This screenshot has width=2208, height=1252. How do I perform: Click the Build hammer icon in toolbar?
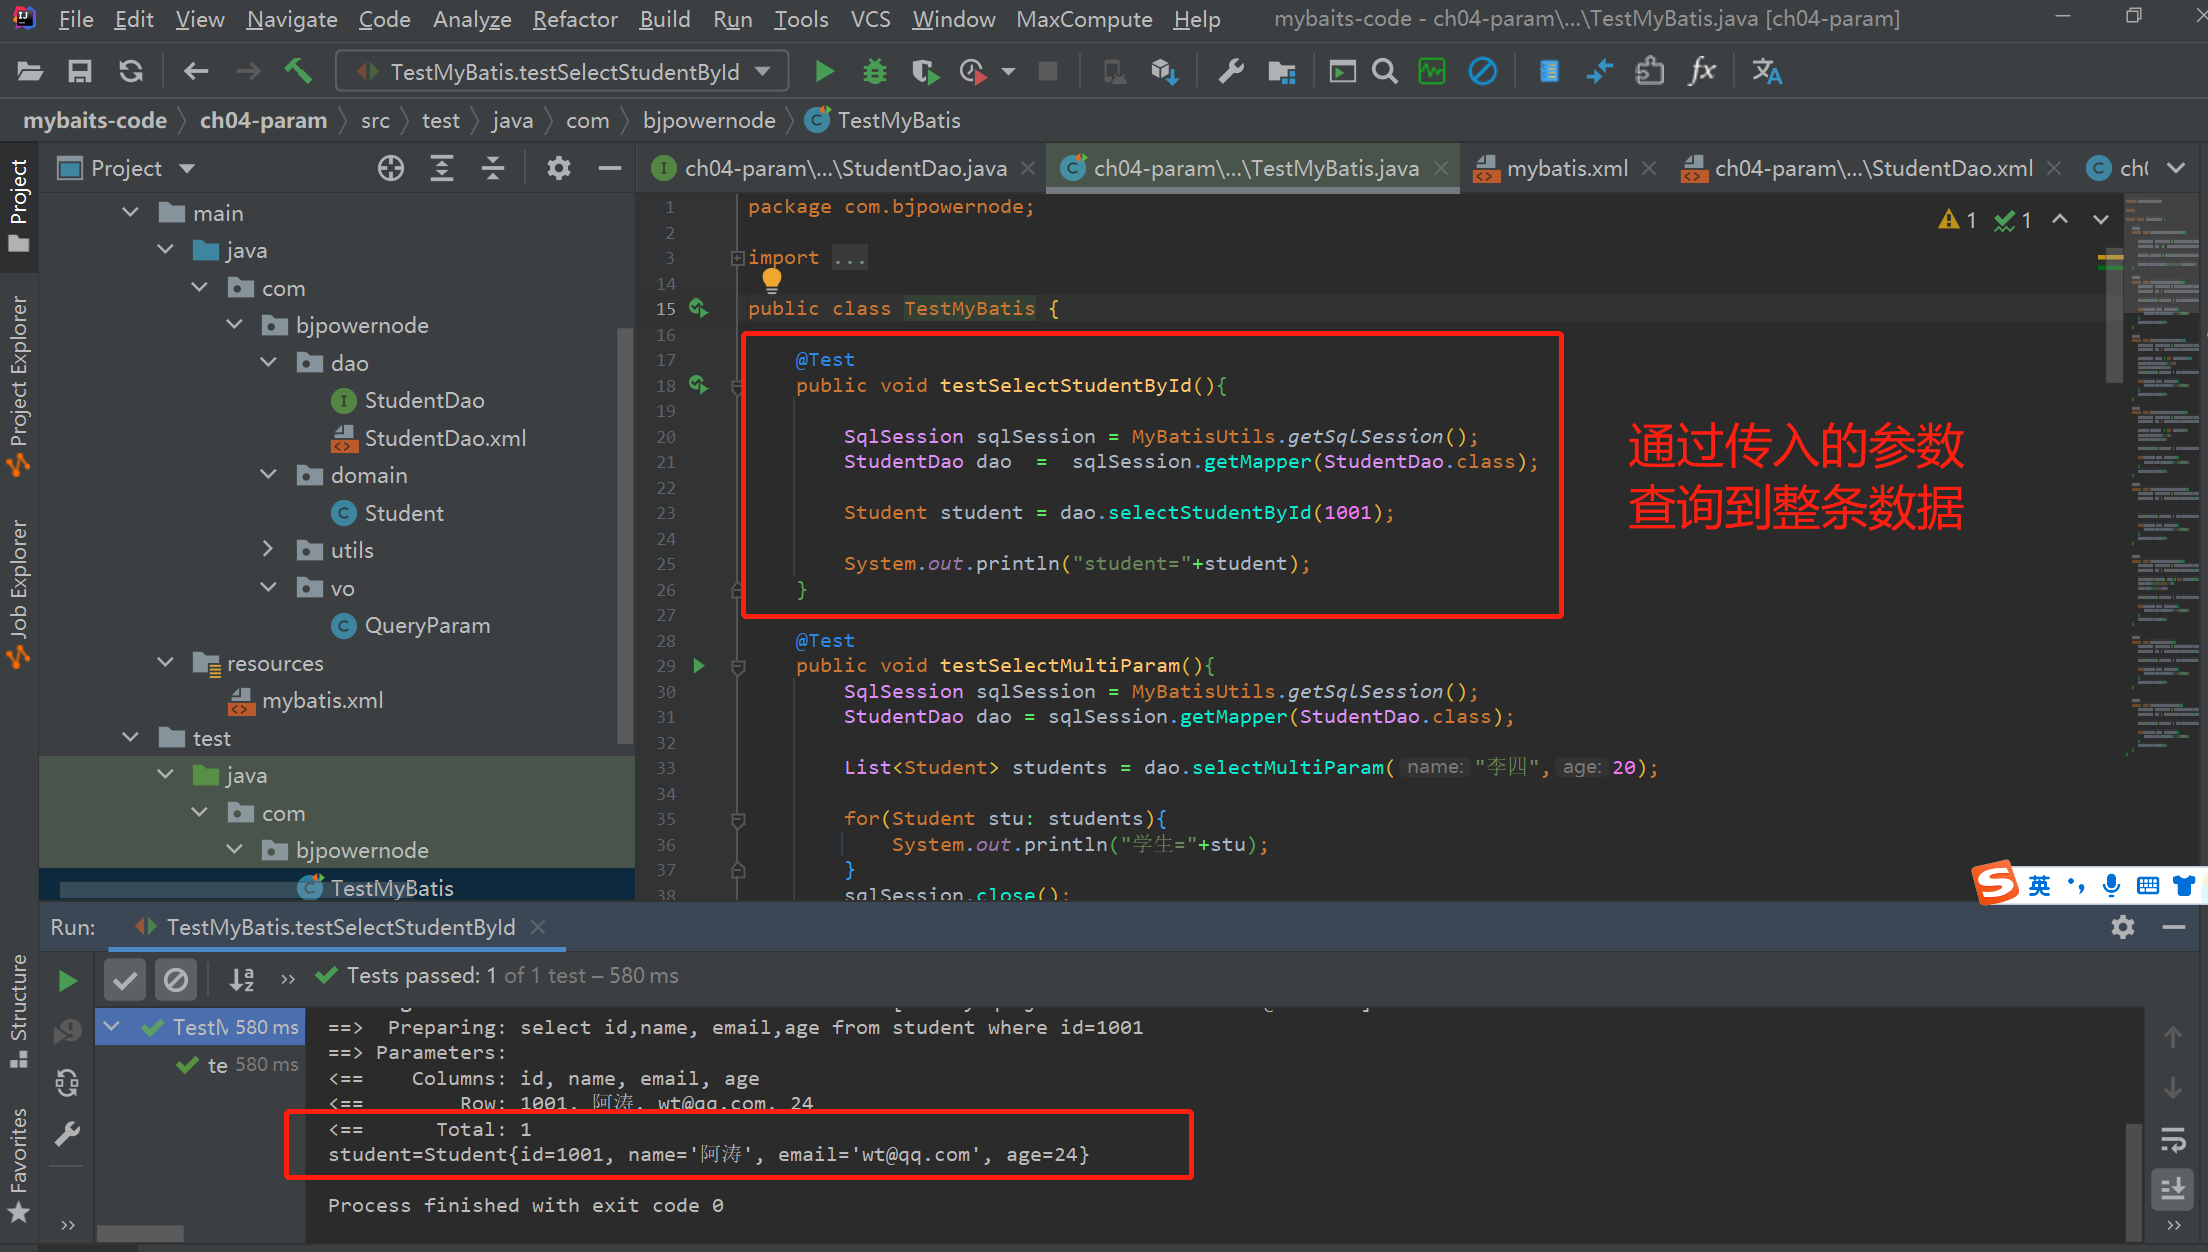pos(298,71)
